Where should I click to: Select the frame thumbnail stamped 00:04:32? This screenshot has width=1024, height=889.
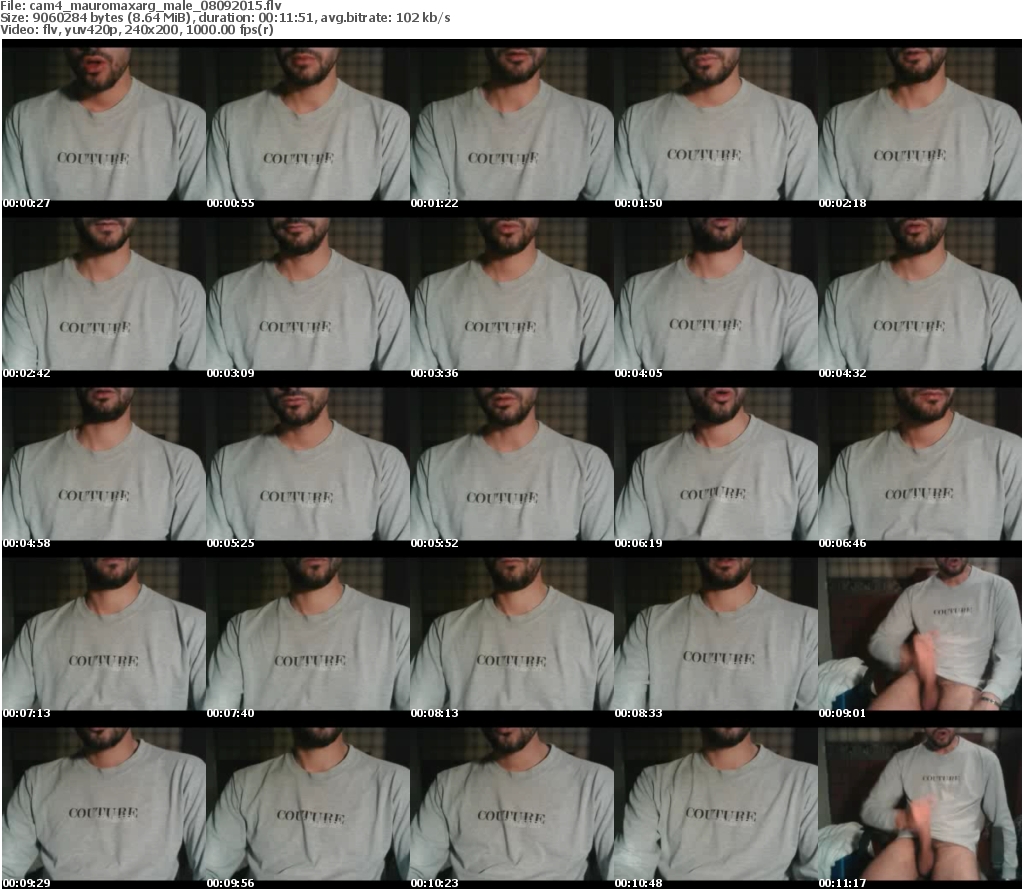click(920, 294)
